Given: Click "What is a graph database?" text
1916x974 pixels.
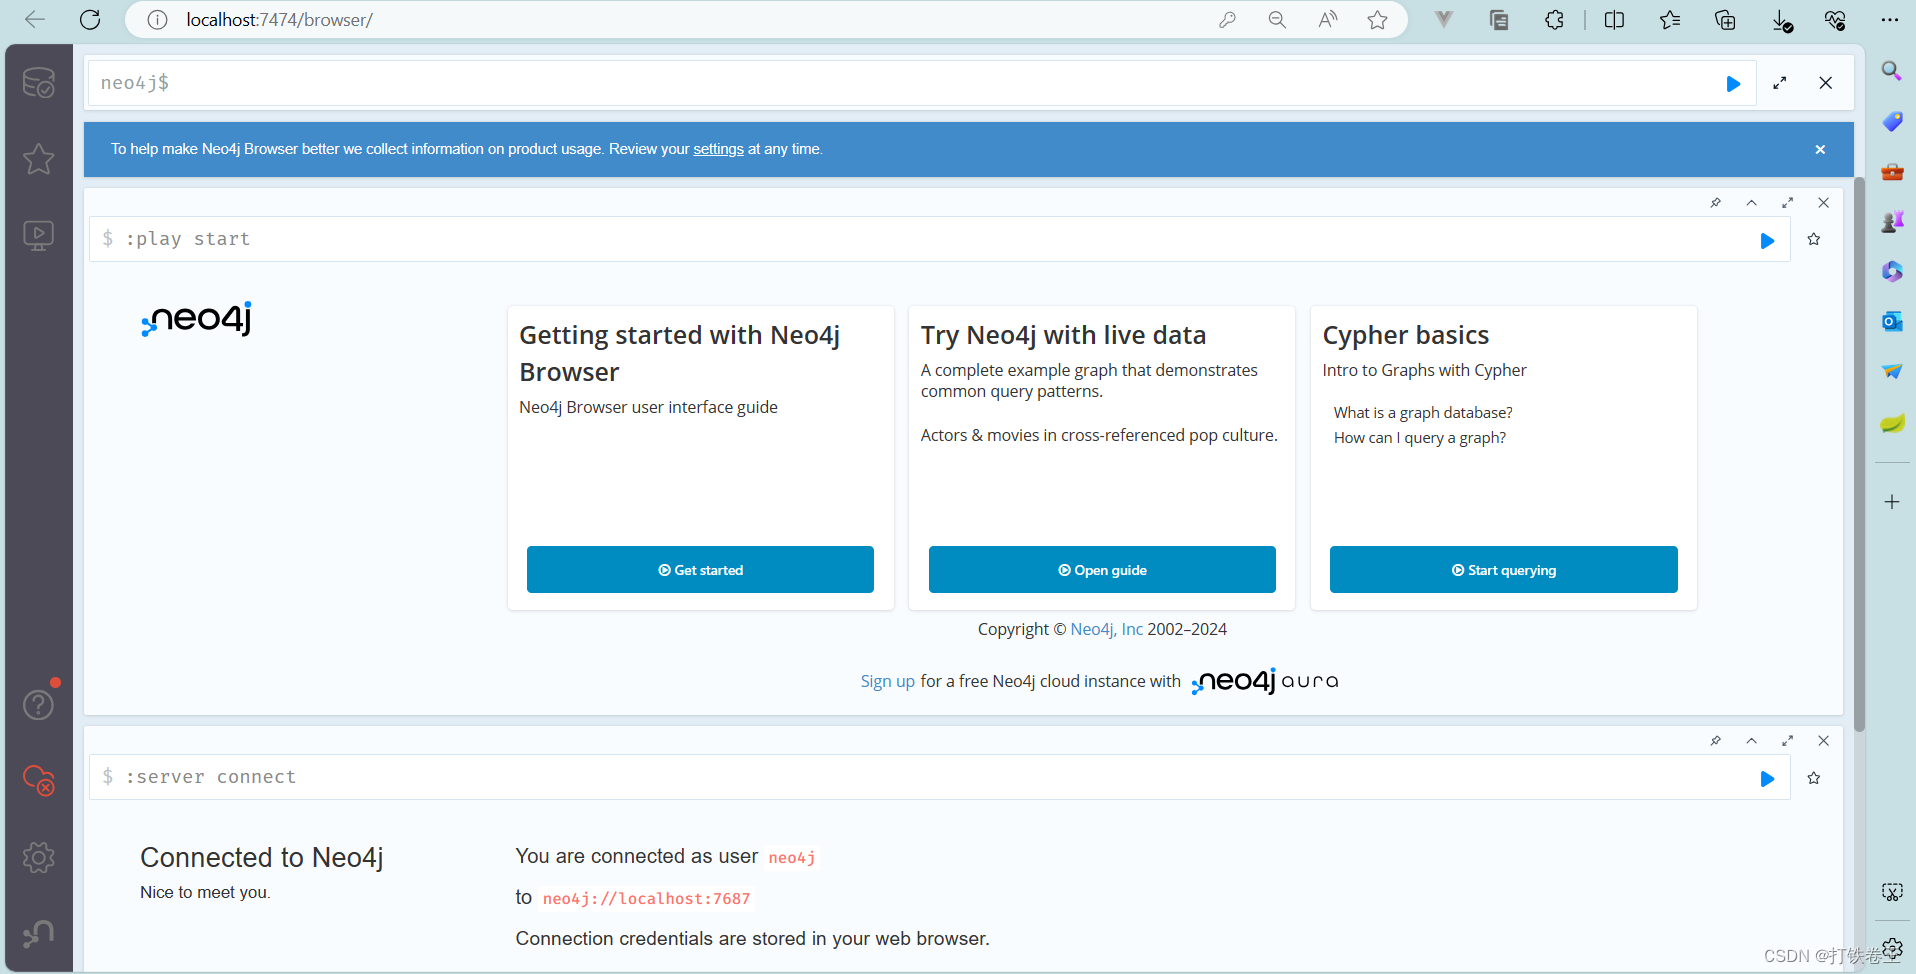Looking at the screenshot, I should [1423, 413].
